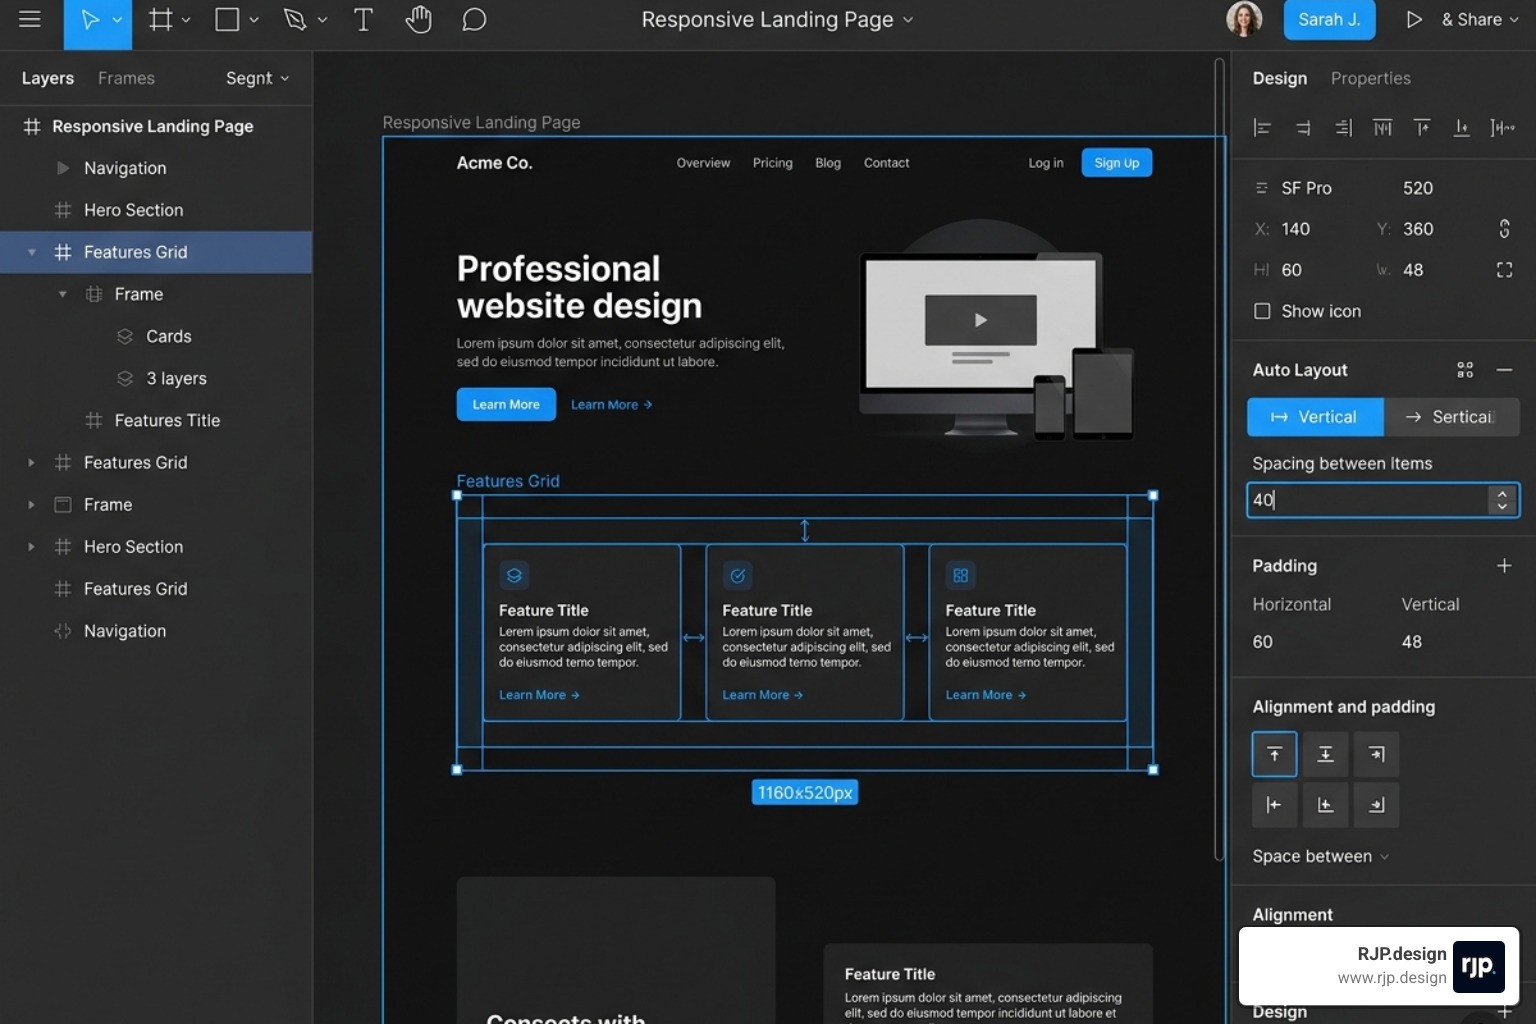Screen dimensions: 1536x1024
Task: Open the Properties tab
Action: click(x=1370, y=78)
